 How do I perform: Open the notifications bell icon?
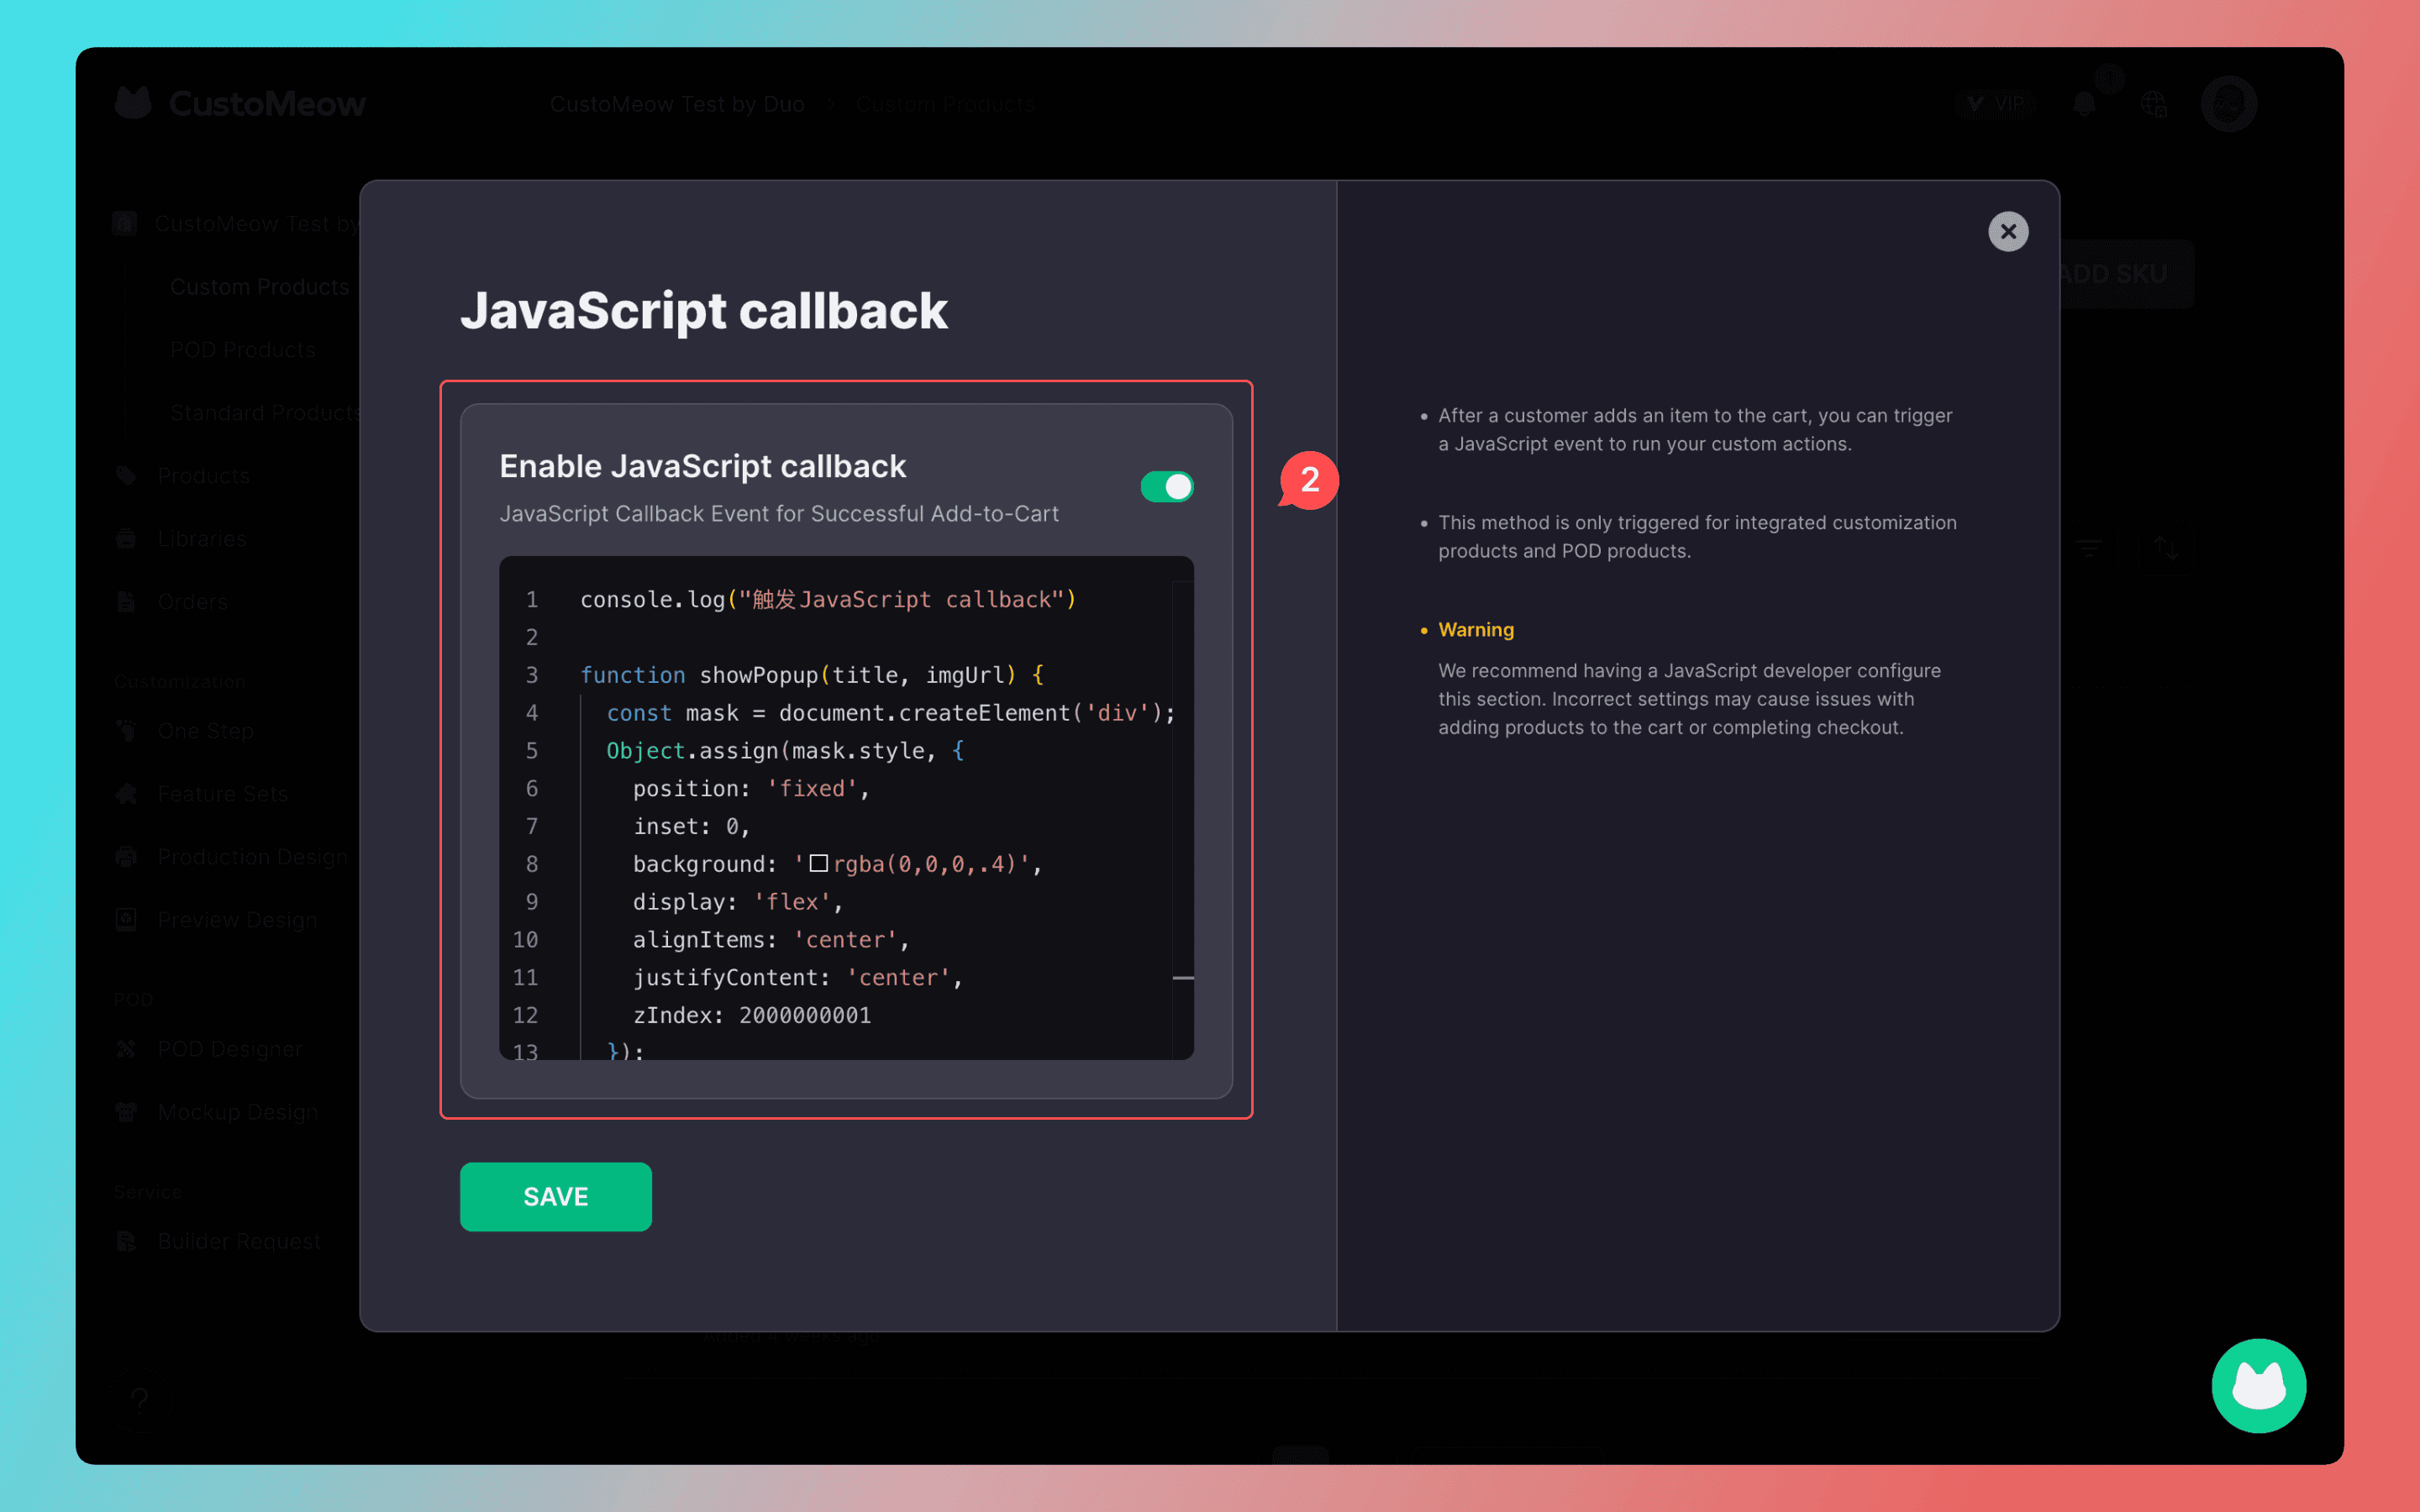pos(2084,104)
